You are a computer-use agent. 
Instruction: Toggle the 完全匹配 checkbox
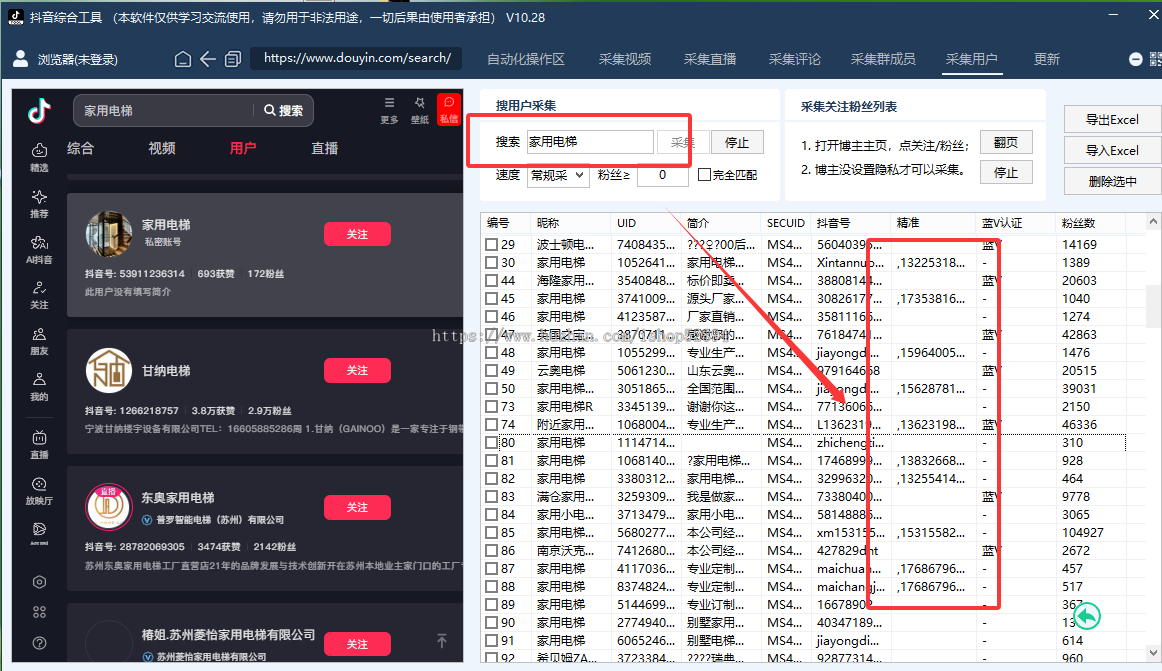point(705,175)
